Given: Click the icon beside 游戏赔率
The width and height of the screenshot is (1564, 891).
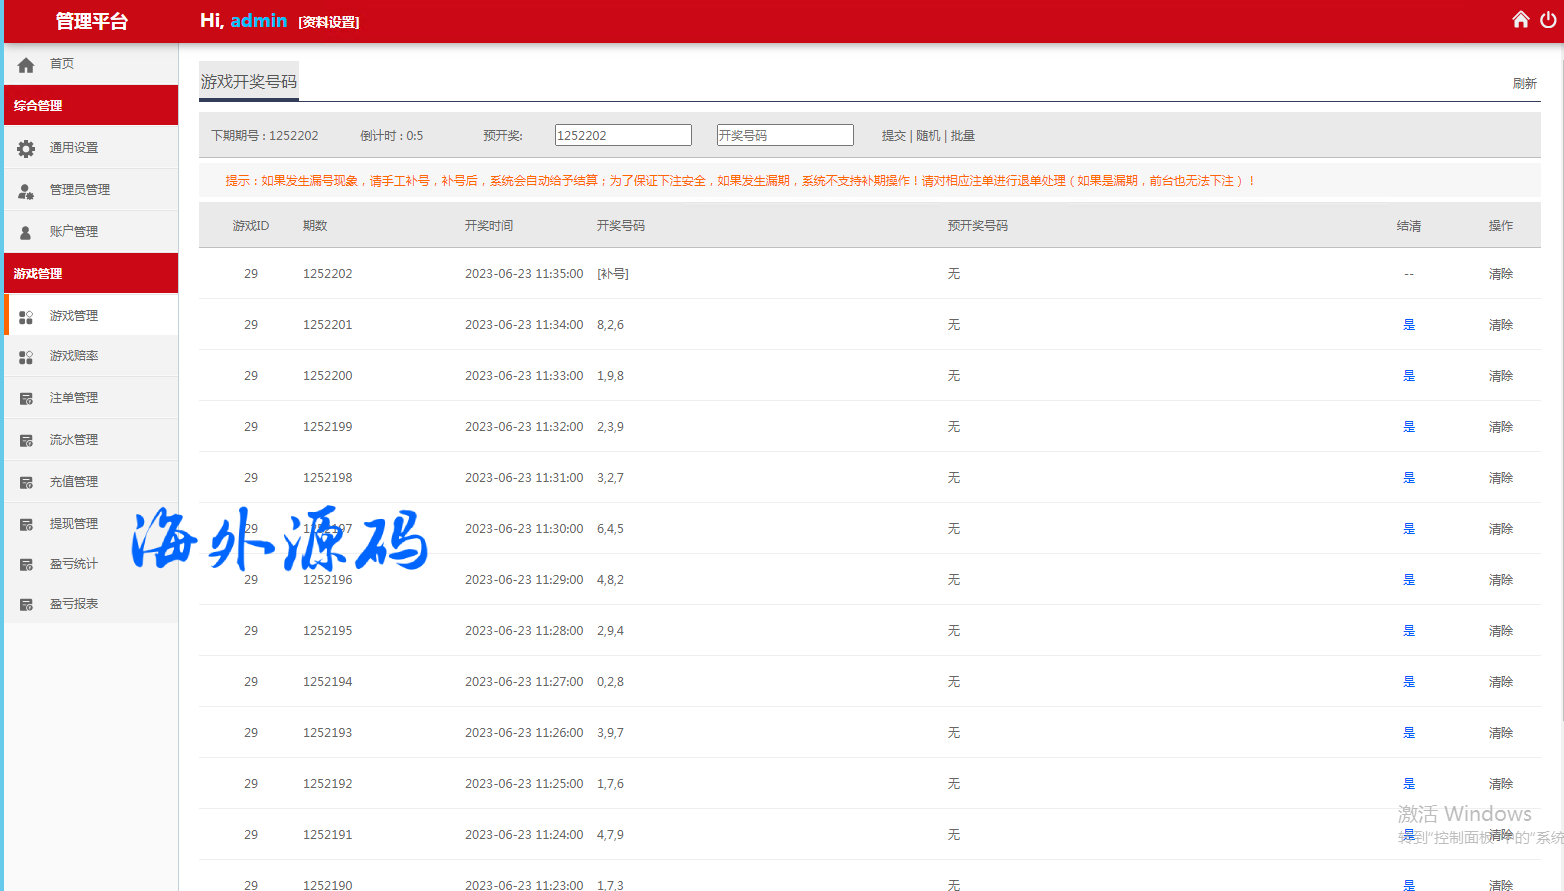Looking at the screenshot, I should coord(26,357).
